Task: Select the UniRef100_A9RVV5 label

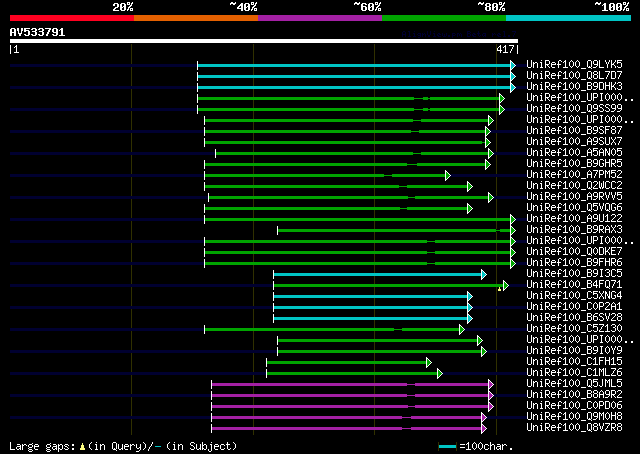Action: pyautogui.click(x=574, y=196)
